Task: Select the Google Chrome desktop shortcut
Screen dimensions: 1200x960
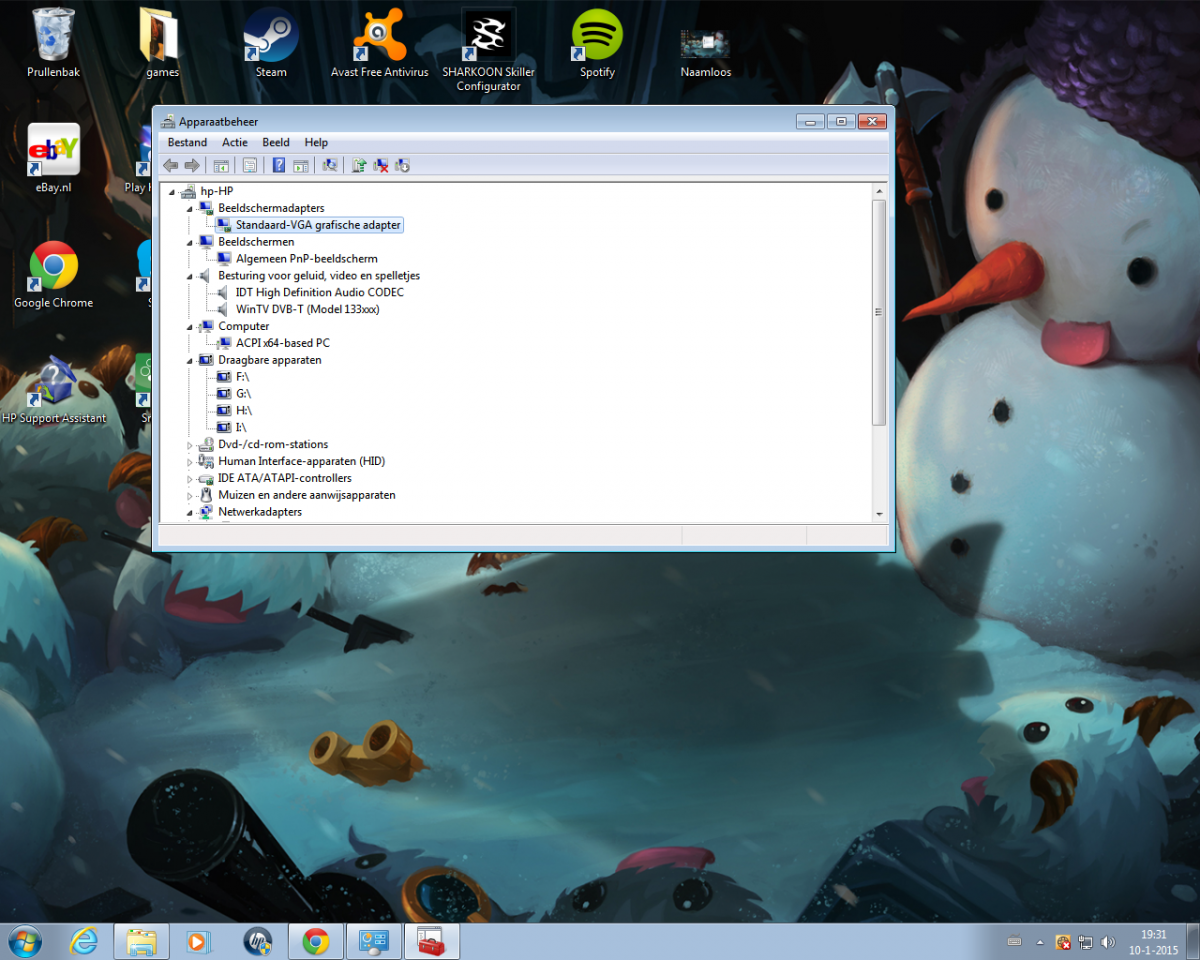Action: click(x=53, y=275)
